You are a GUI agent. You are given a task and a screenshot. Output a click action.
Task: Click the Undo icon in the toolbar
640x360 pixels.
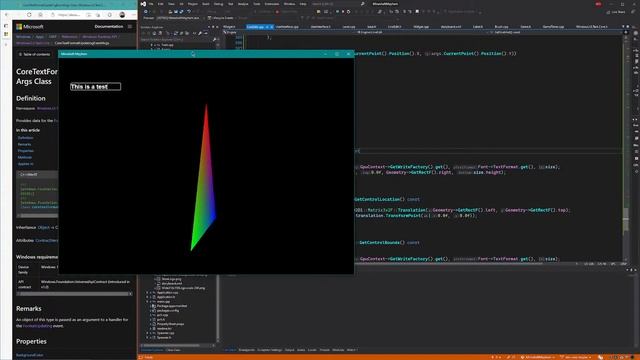[189, 11]
